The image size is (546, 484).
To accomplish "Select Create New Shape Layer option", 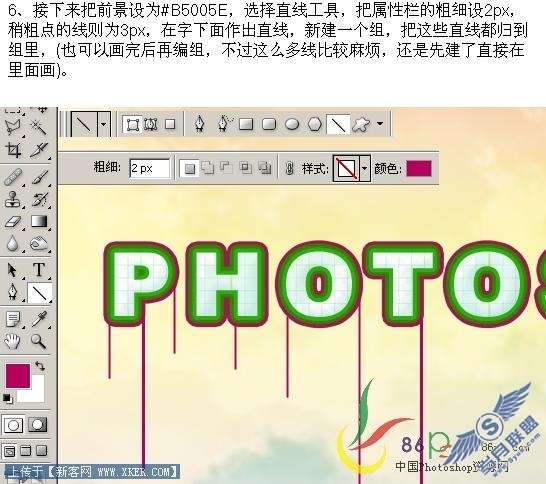I will 189,169.
